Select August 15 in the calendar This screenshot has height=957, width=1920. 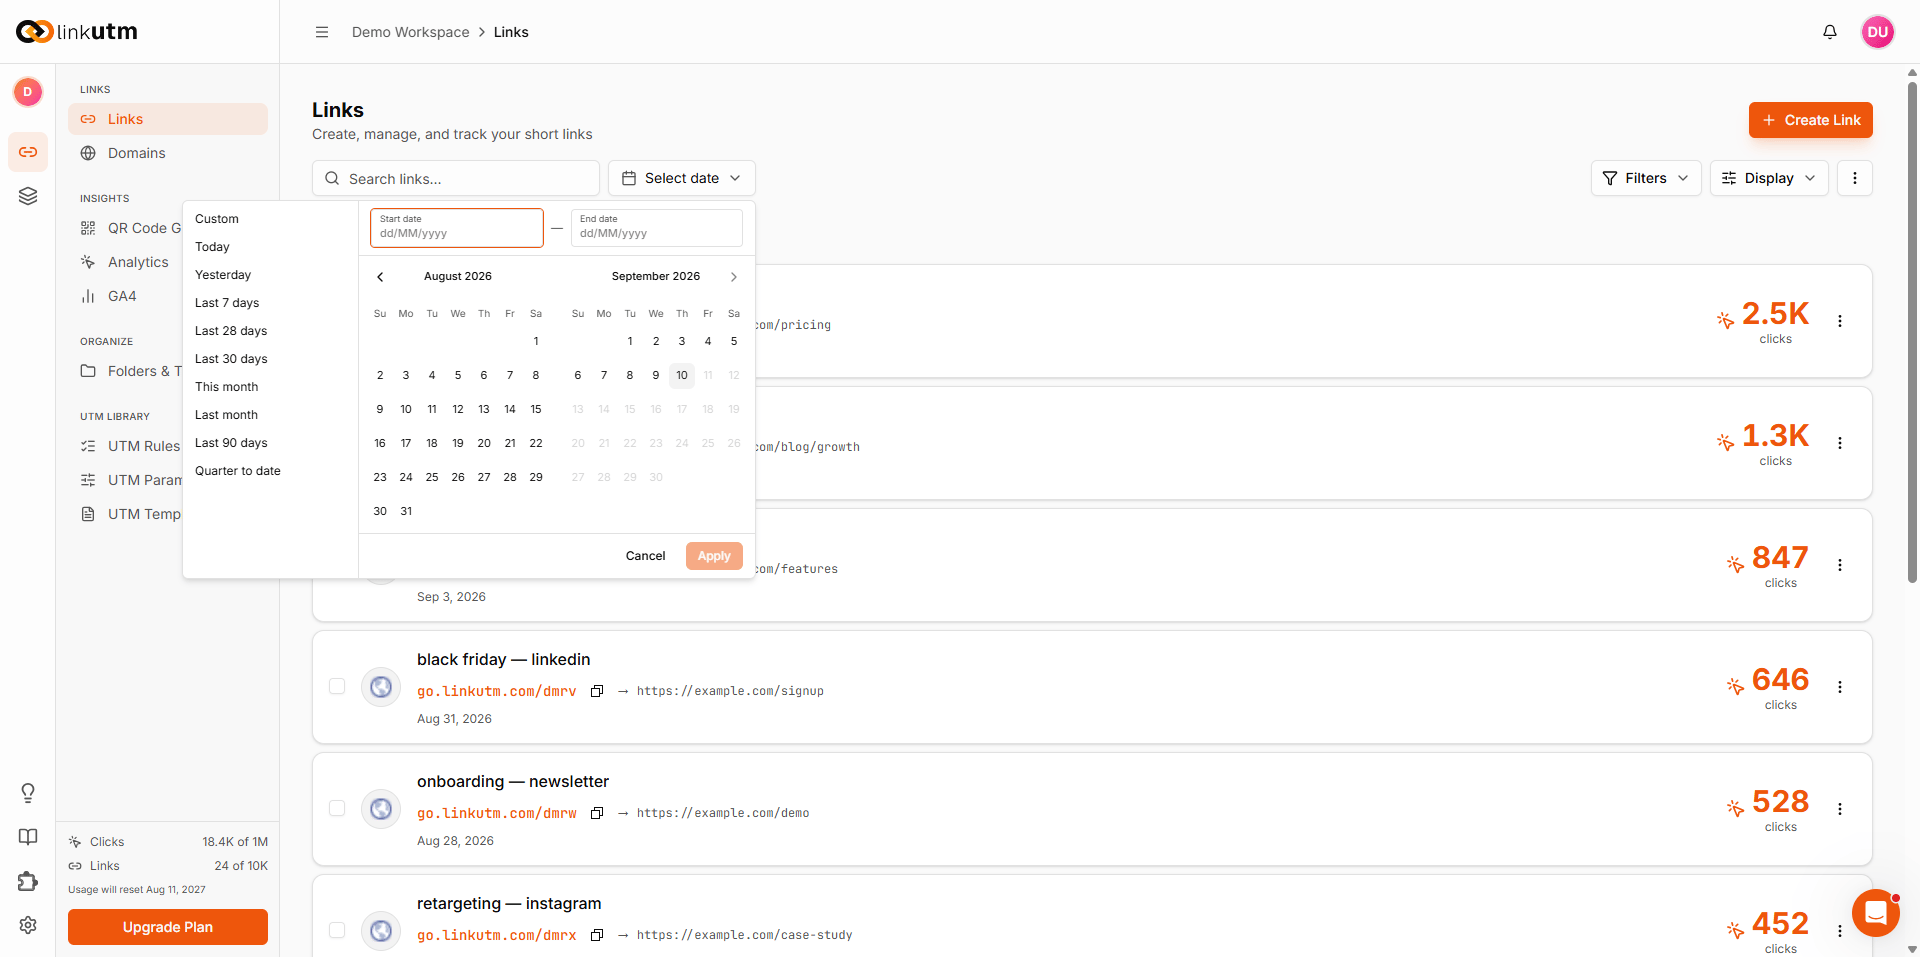pyautogui.click(x=536, y=409)
